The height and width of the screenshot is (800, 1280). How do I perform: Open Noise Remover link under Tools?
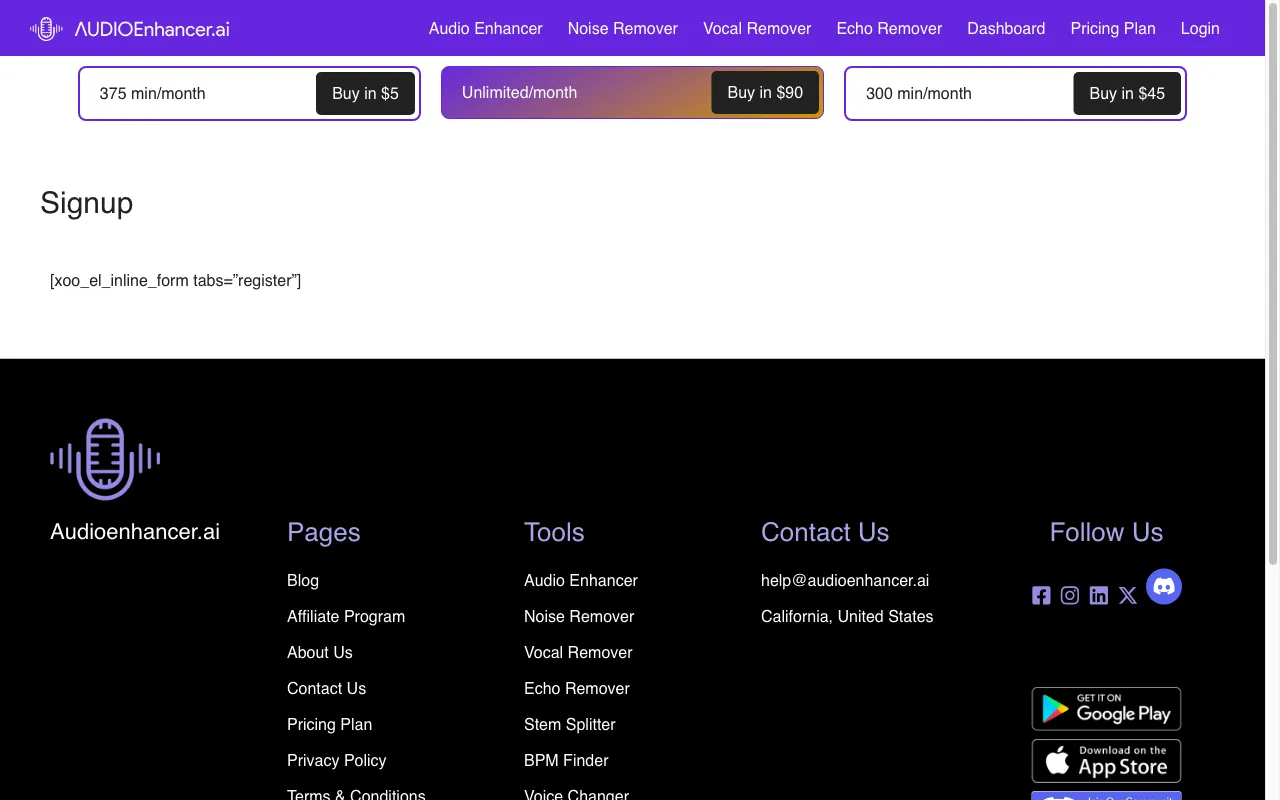pos(579,616)
